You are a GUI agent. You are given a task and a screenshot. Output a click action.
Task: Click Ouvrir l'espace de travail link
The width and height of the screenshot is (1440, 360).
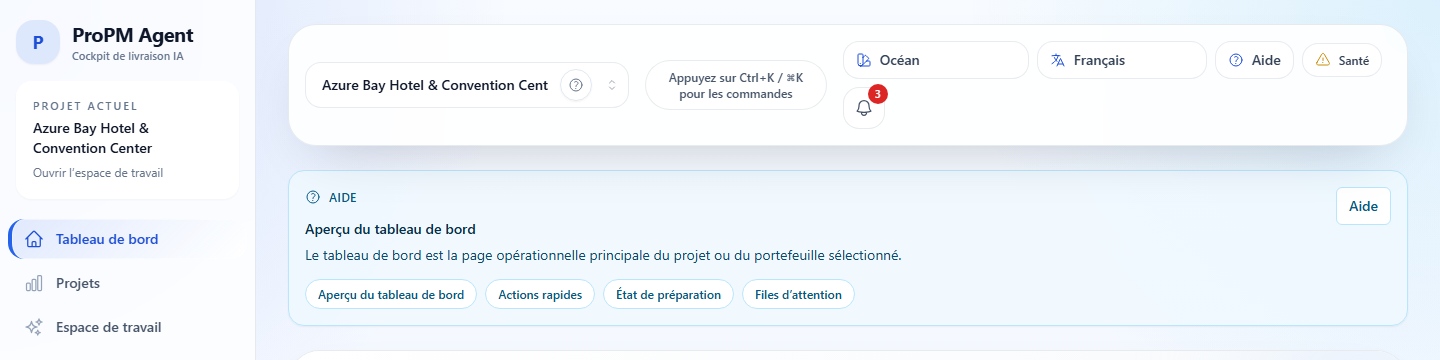98,173
